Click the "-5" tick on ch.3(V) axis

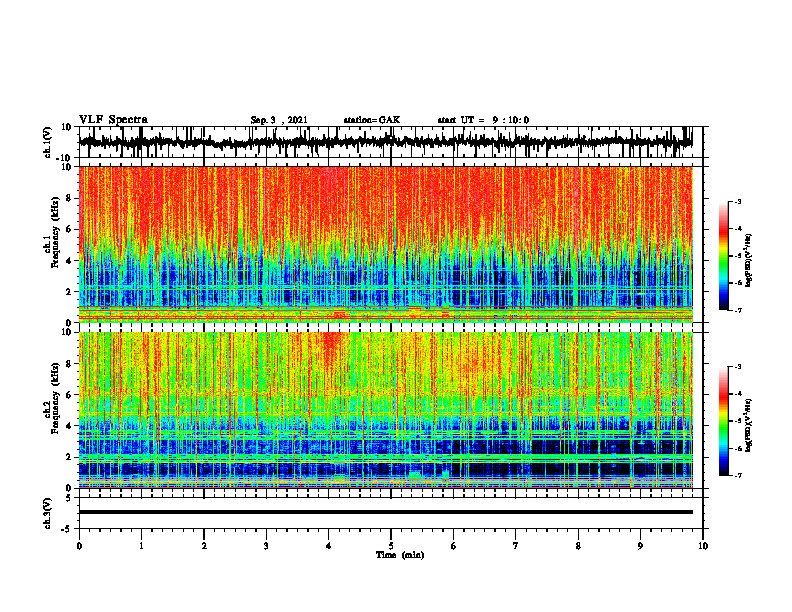[x=68, y=529]
